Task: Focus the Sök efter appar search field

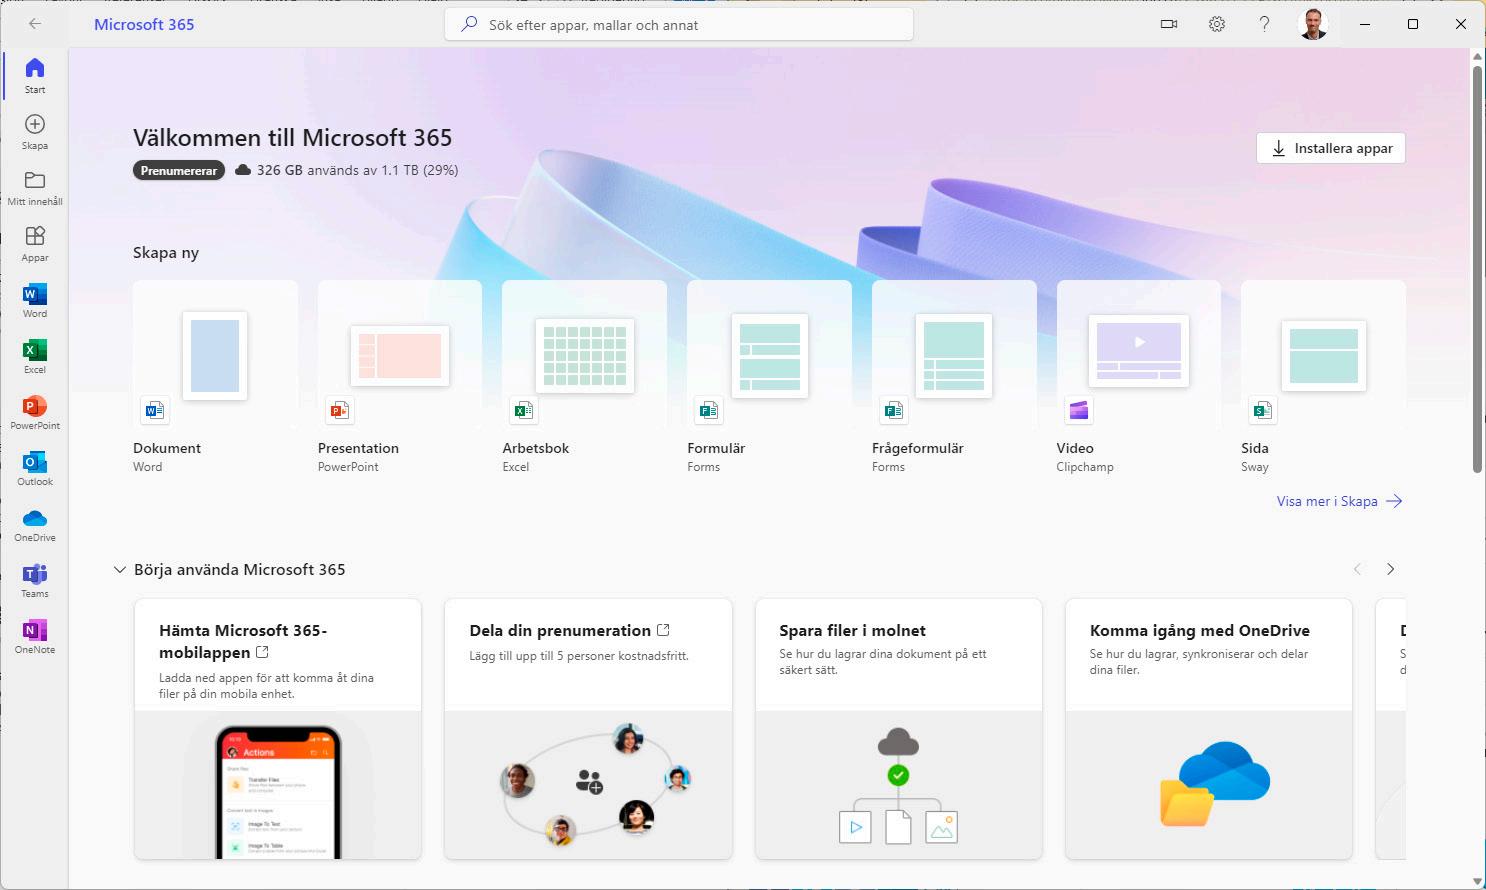Action: [x=679, y=25]
